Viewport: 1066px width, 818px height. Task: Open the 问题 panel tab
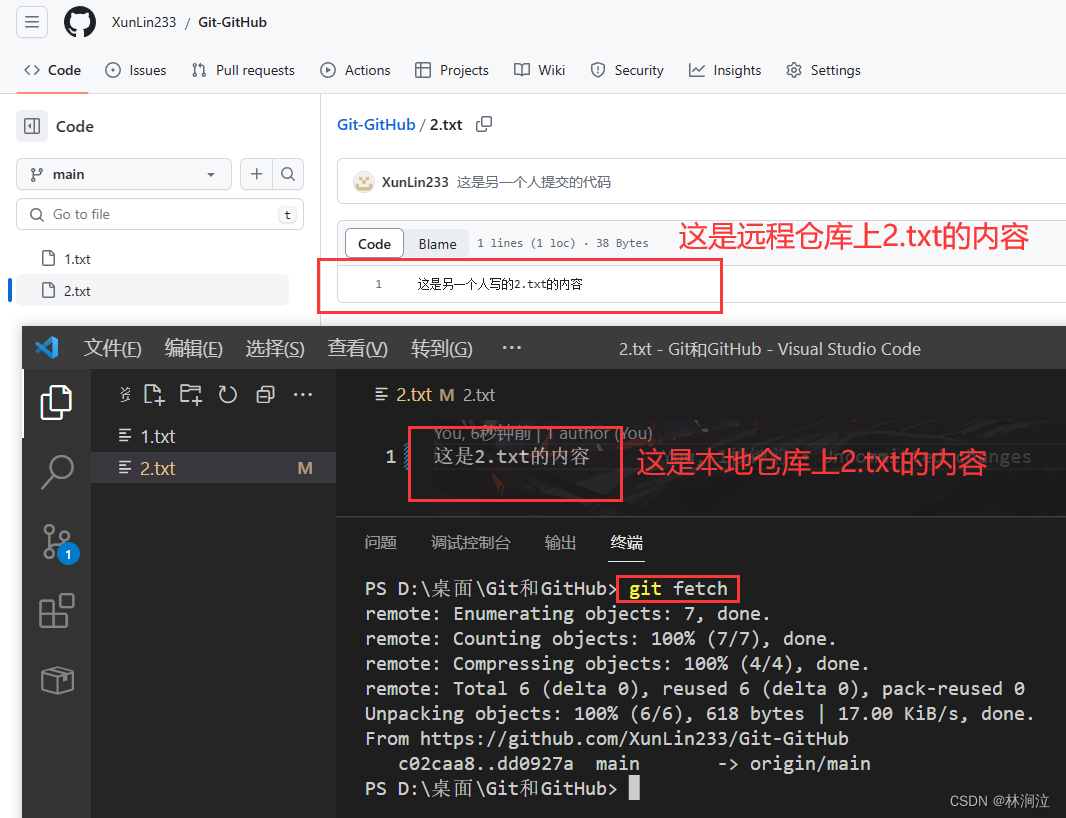click(381, 543)
